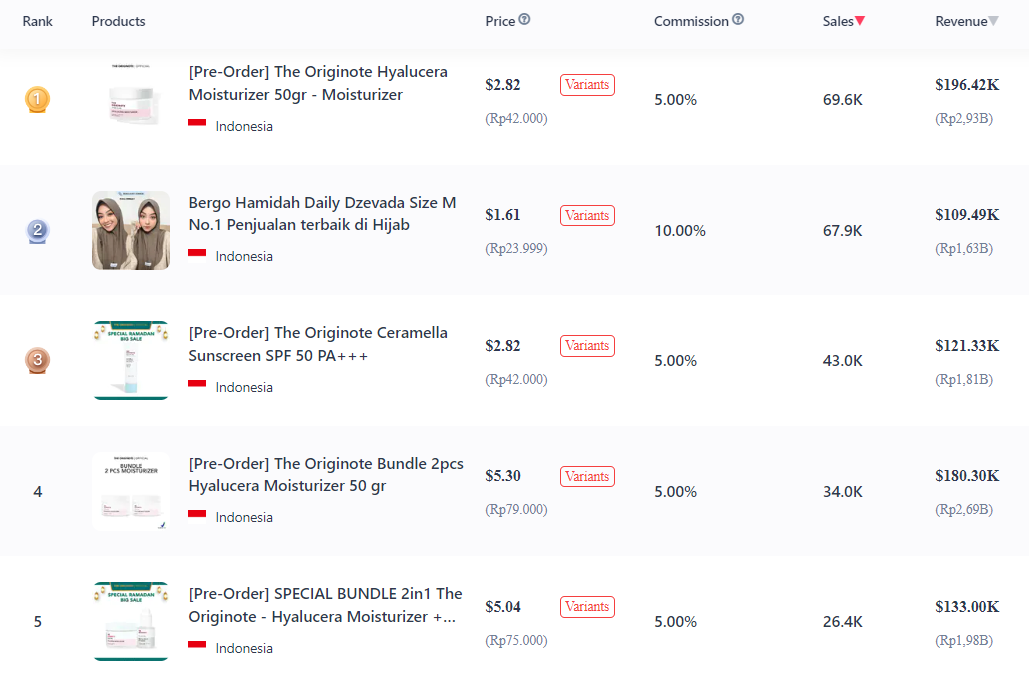Click Indonesia flag under Bergo Hamidah product
This screenshot has height=673, width=1029.
197,253
